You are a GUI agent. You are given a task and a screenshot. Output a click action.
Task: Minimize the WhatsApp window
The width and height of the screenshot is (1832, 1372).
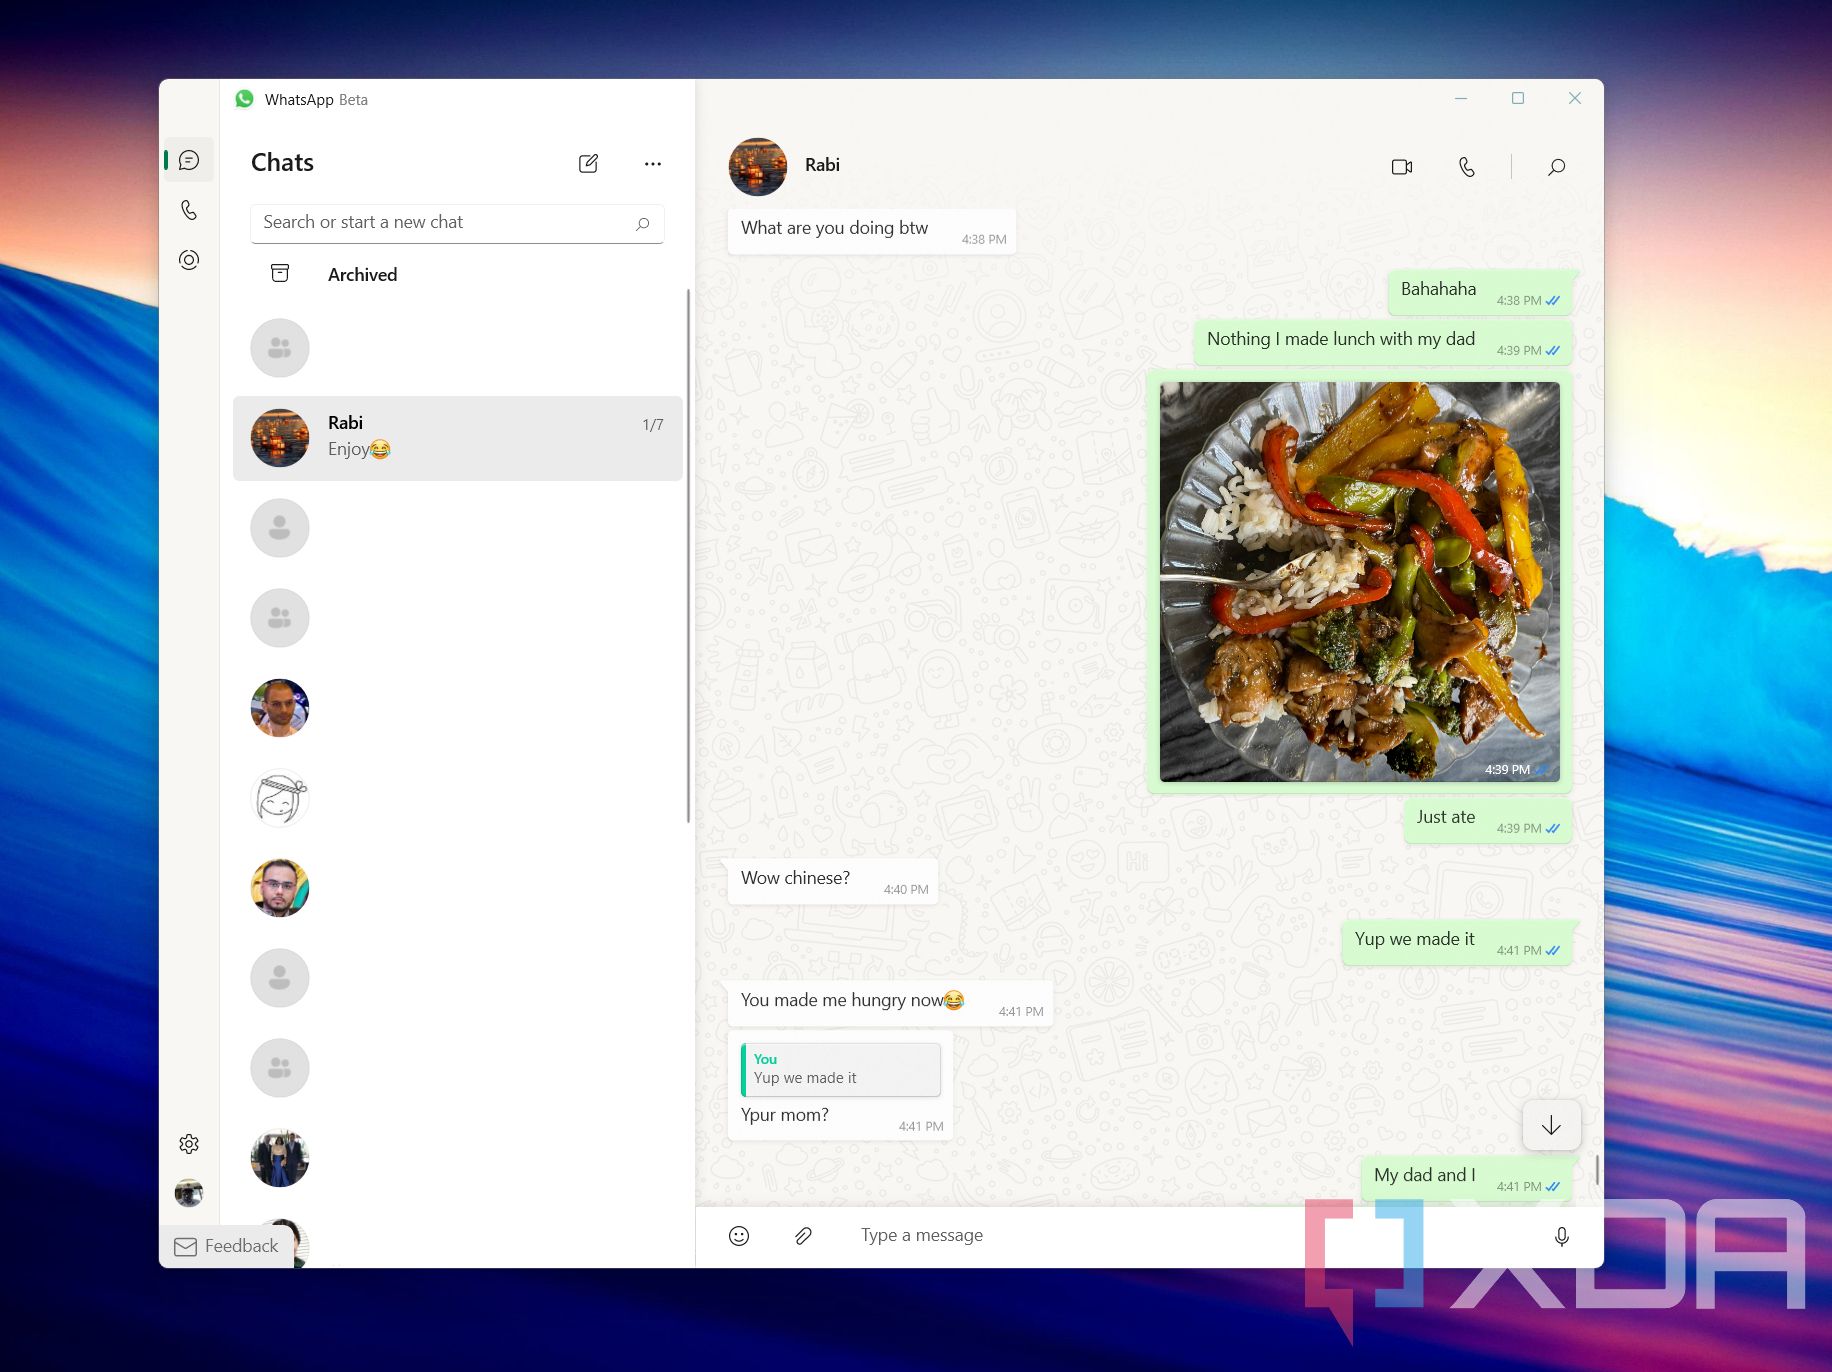[1461, 98]
